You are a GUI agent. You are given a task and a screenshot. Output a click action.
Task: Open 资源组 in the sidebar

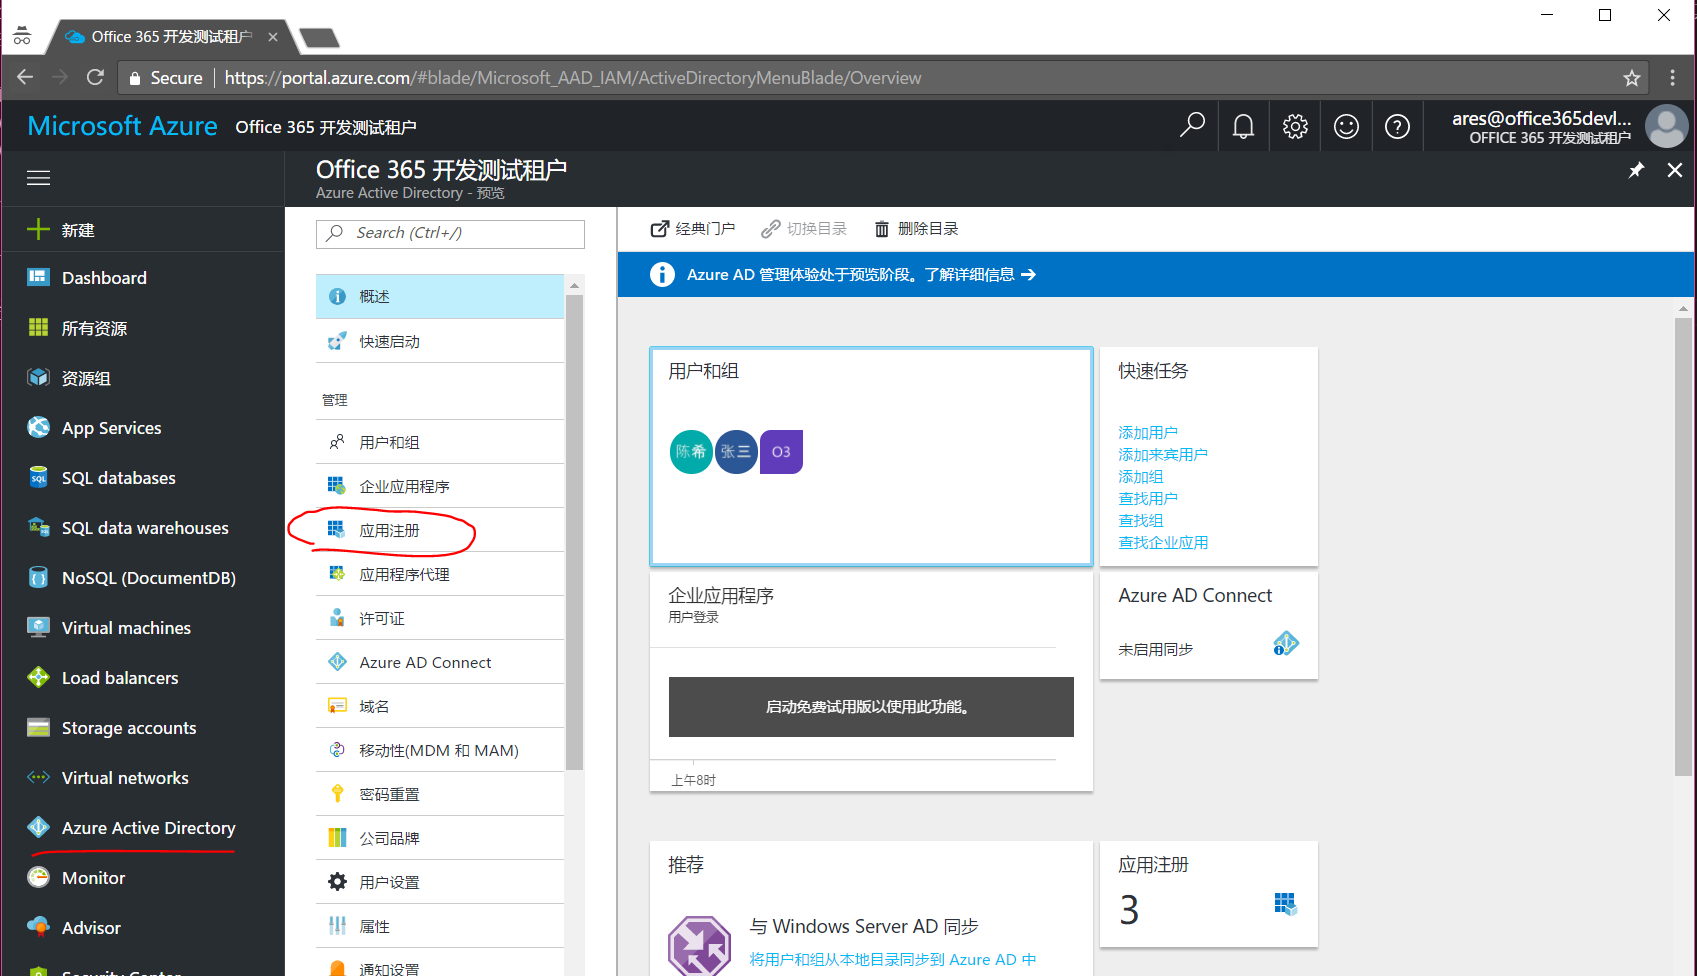click(x=143, y=378)
